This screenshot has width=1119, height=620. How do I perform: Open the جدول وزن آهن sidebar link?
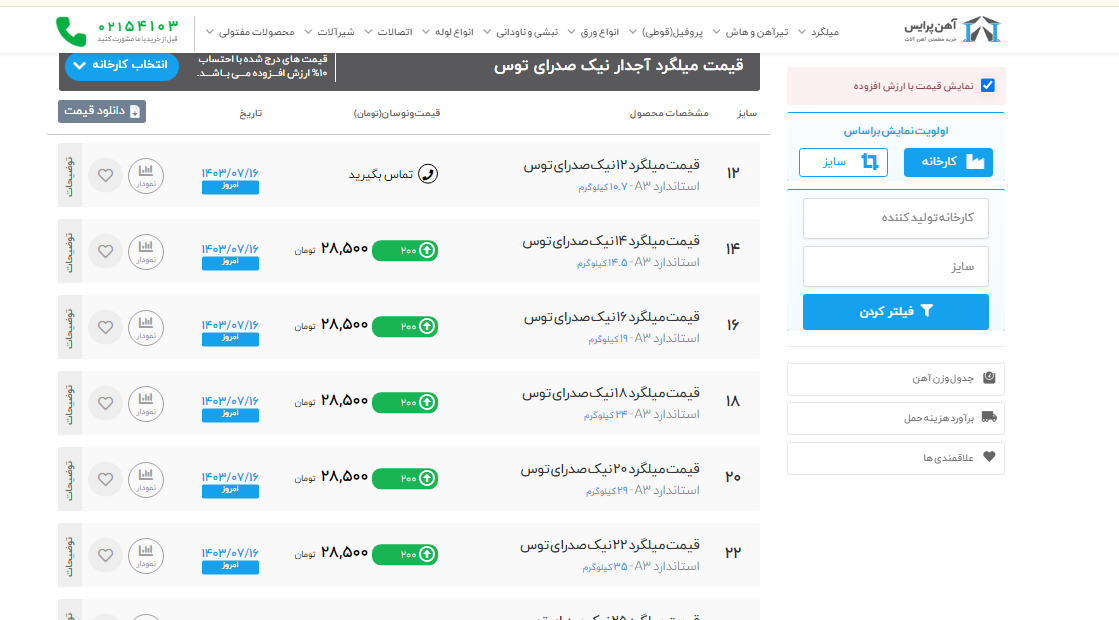tap(896, 379)
